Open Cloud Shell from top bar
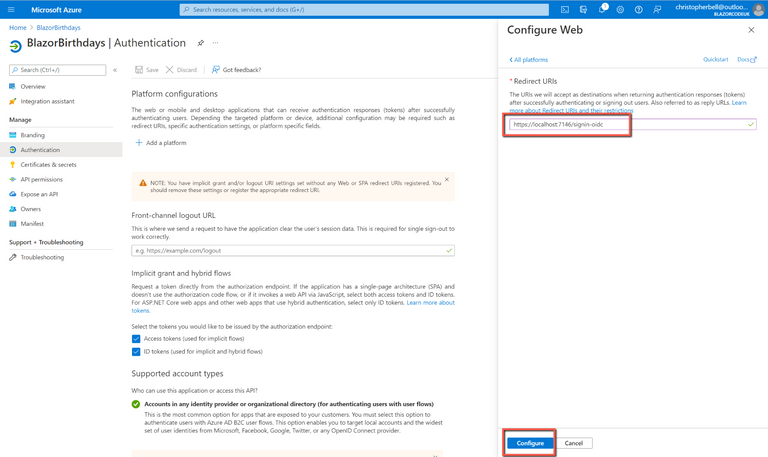 pyautogui.click(x=565, y=9)
